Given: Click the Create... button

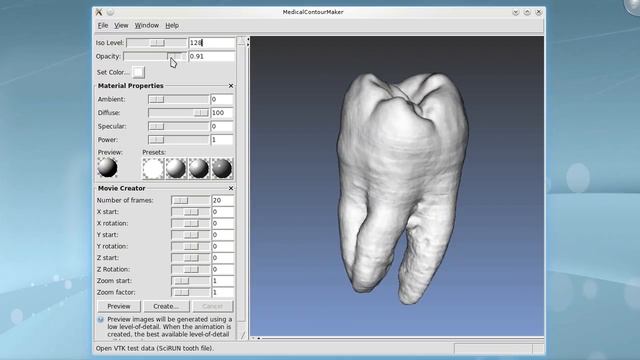Looking at the screenshot, I should 166,306.
